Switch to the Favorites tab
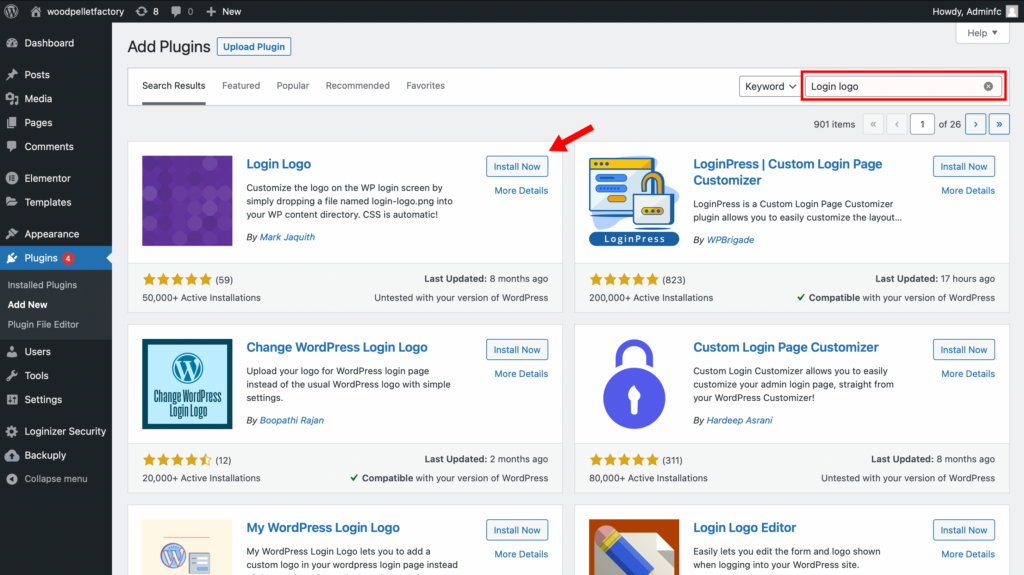Screen dimensions: 1024x575 point(425,86)
